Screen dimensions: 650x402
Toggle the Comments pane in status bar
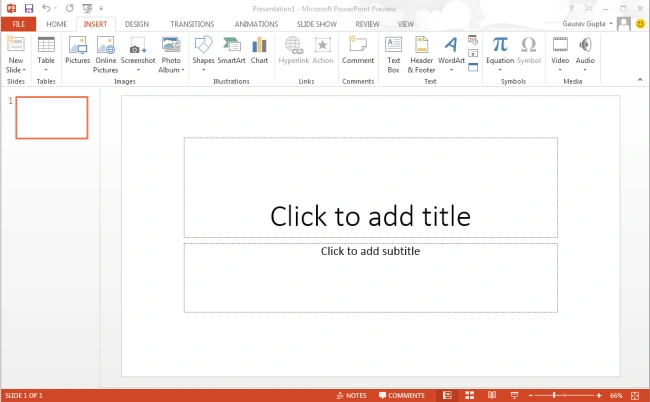click(402, 395)
